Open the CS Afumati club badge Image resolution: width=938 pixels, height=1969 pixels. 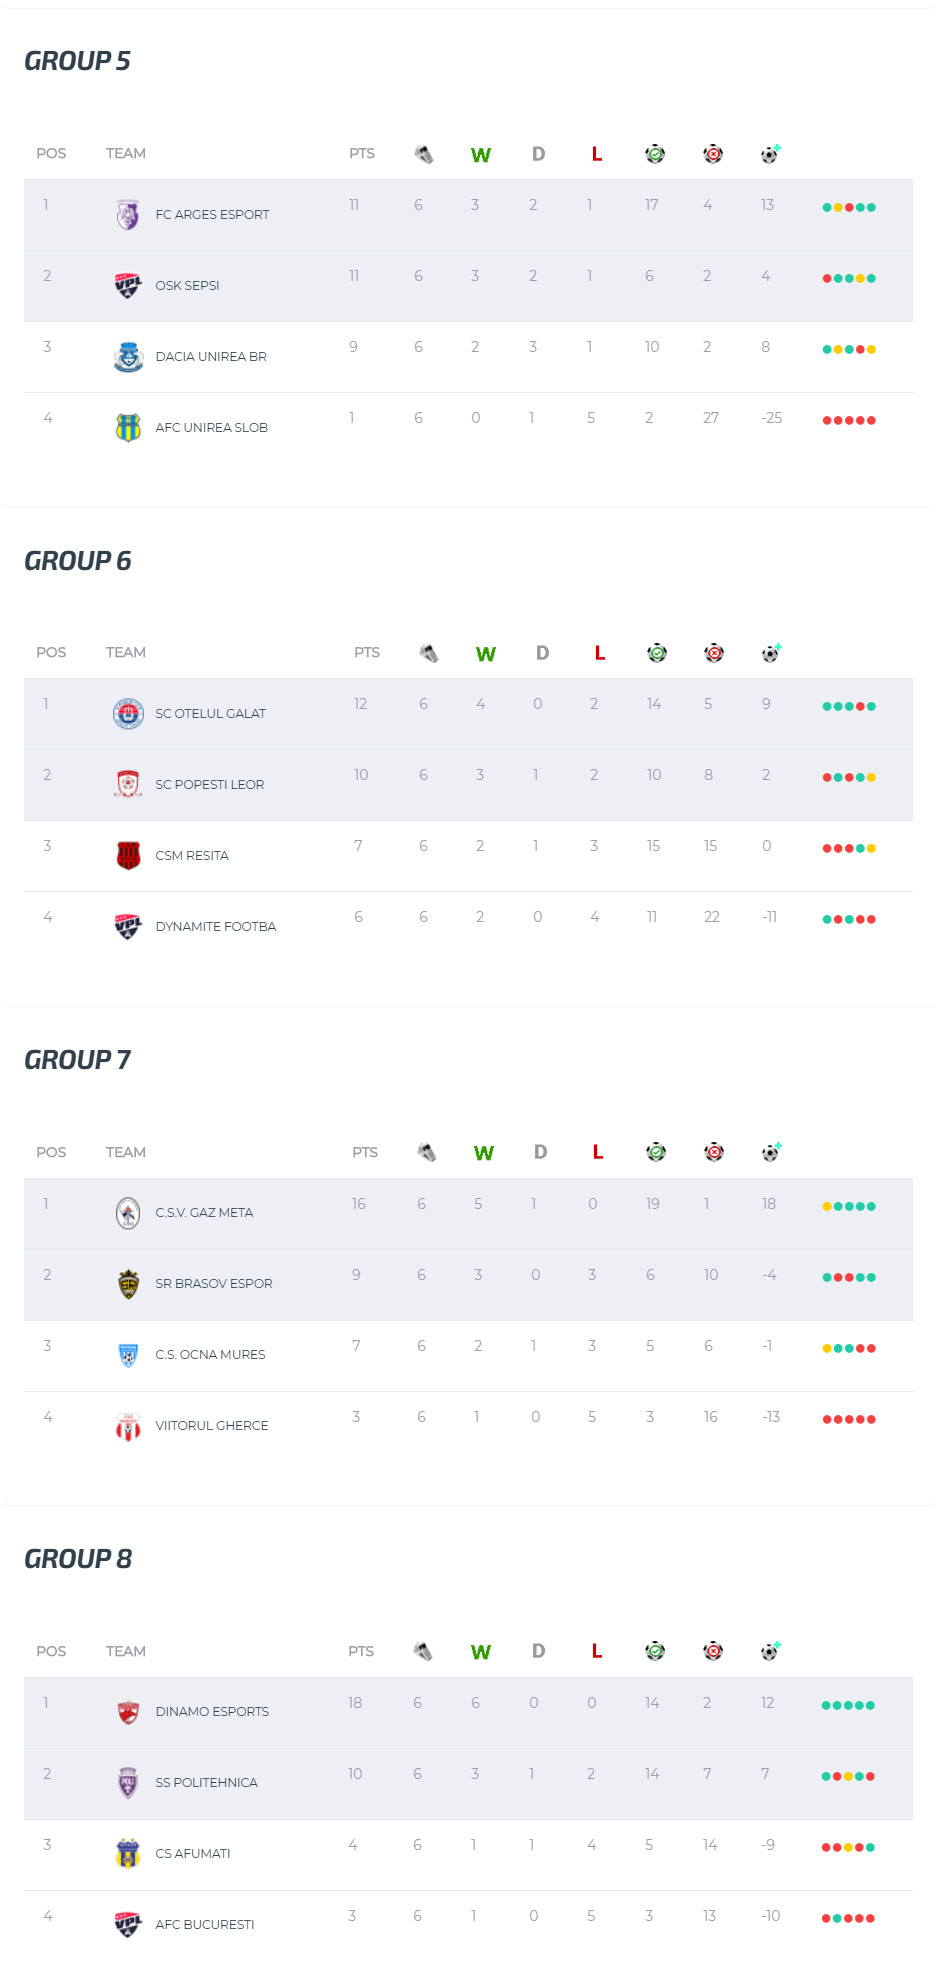pyautogui.click(x=128, y=1854)
